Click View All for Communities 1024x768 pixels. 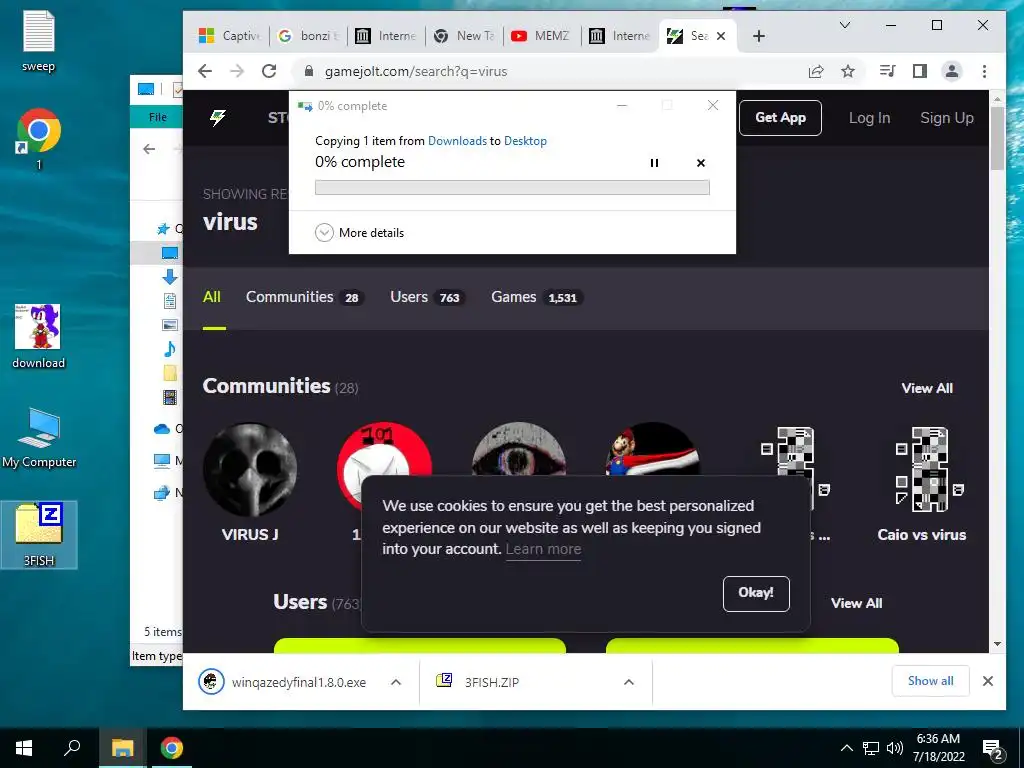click(x=927, y=388)
